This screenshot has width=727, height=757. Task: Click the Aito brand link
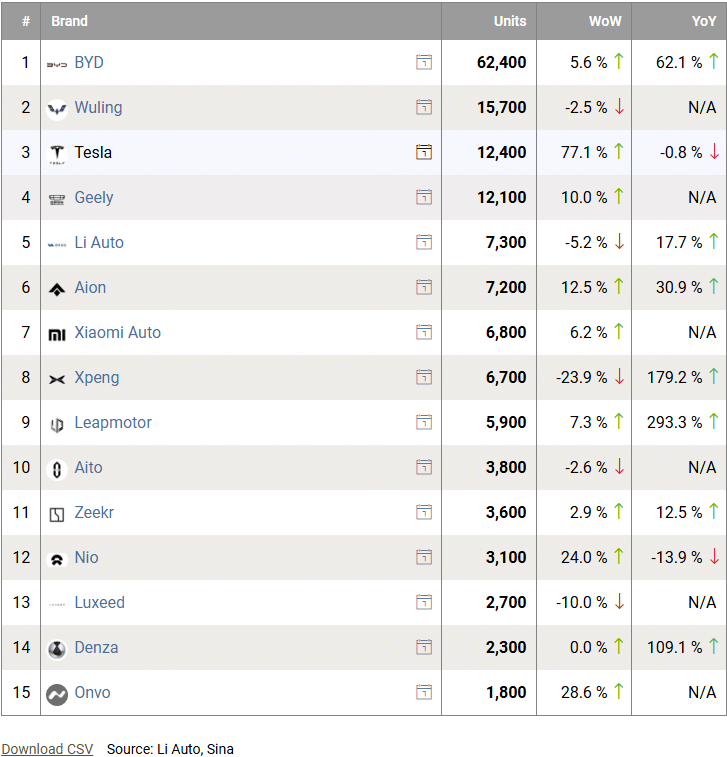pyautogui.click(x=88, y=468)
